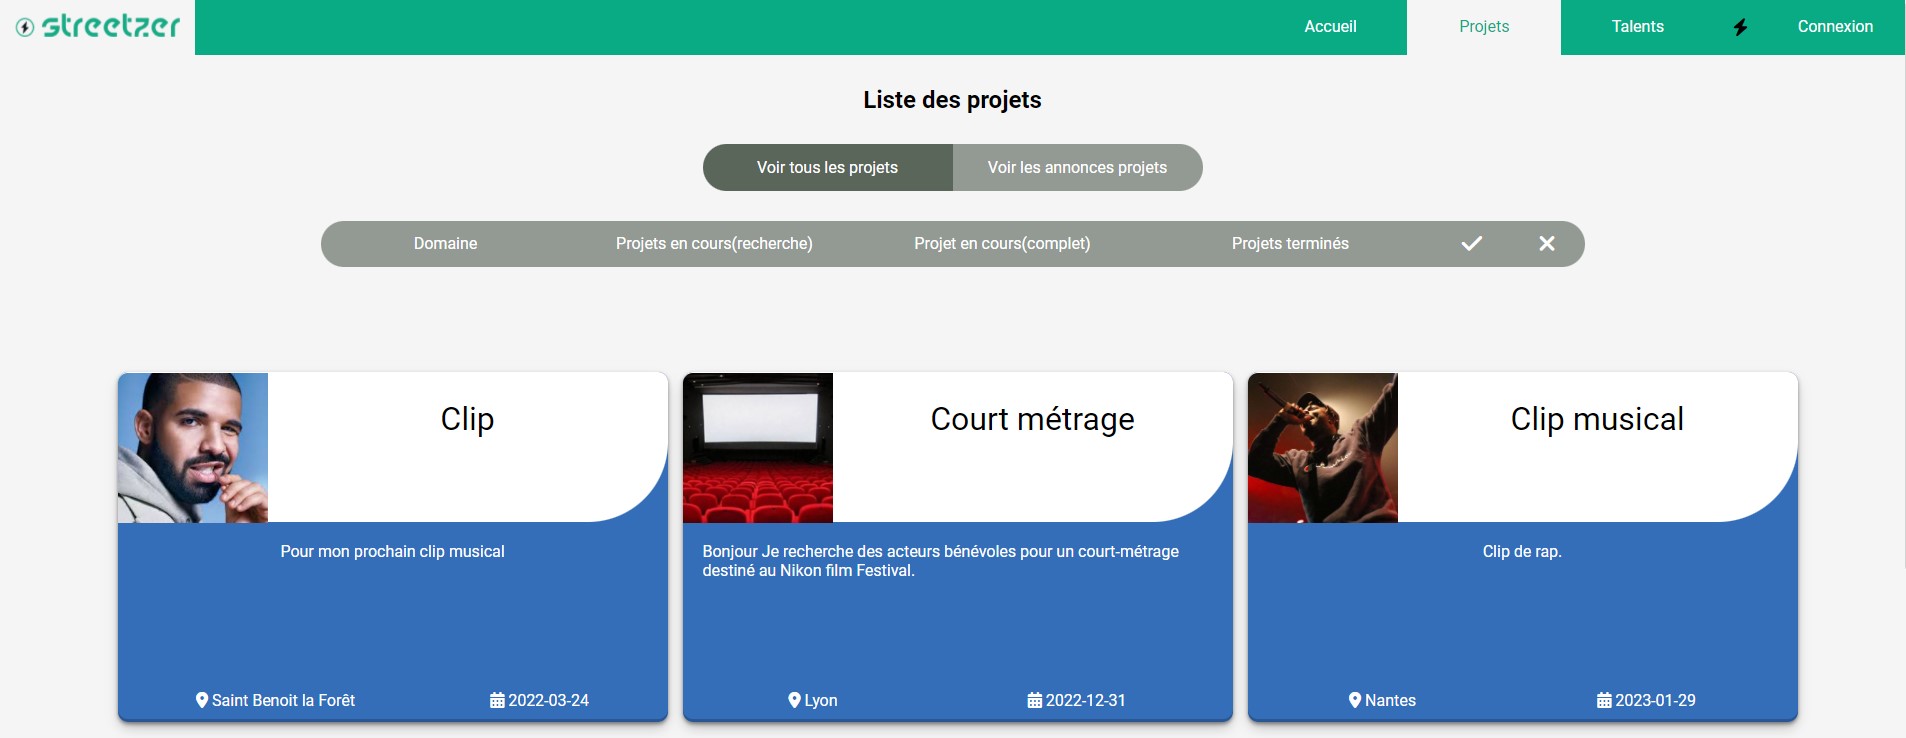Open the Court métrage project title
This screenshot has height=738, width=1906.
[x=1032, y=419]
